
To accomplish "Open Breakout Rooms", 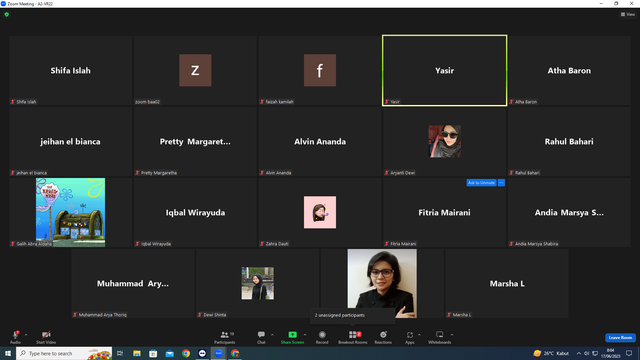I will (x=353, y=337).
